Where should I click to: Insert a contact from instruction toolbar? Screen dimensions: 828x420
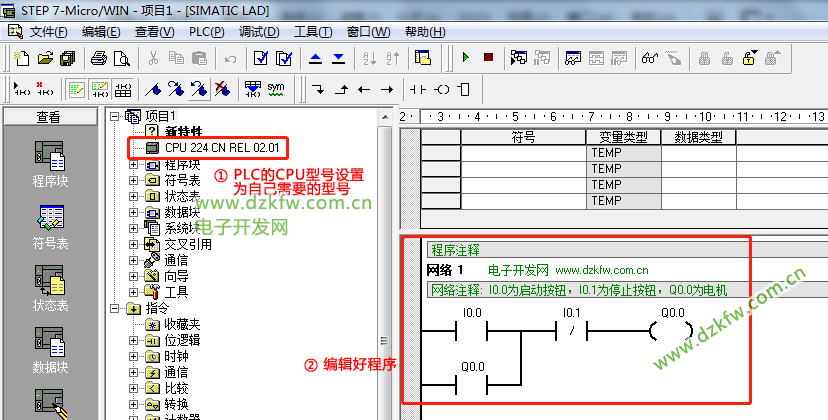click(419, 89)
